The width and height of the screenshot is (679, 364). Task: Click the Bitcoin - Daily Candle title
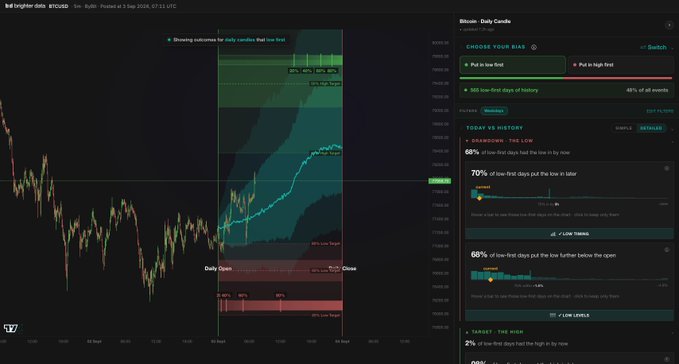(485, 21)
